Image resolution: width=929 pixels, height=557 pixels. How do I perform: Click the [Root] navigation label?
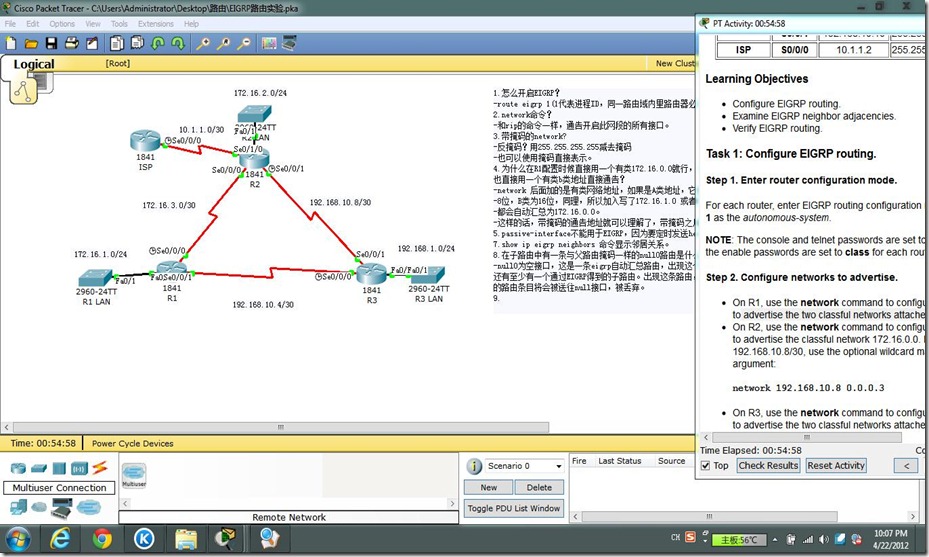(117, 63)
